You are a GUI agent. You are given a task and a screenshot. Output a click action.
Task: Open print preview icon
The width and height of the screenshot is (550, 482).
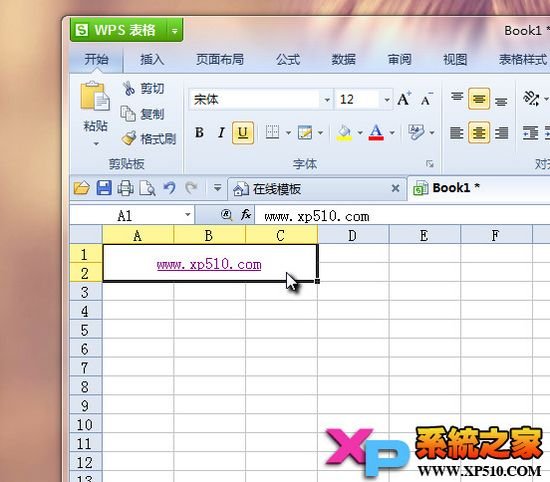147,188
